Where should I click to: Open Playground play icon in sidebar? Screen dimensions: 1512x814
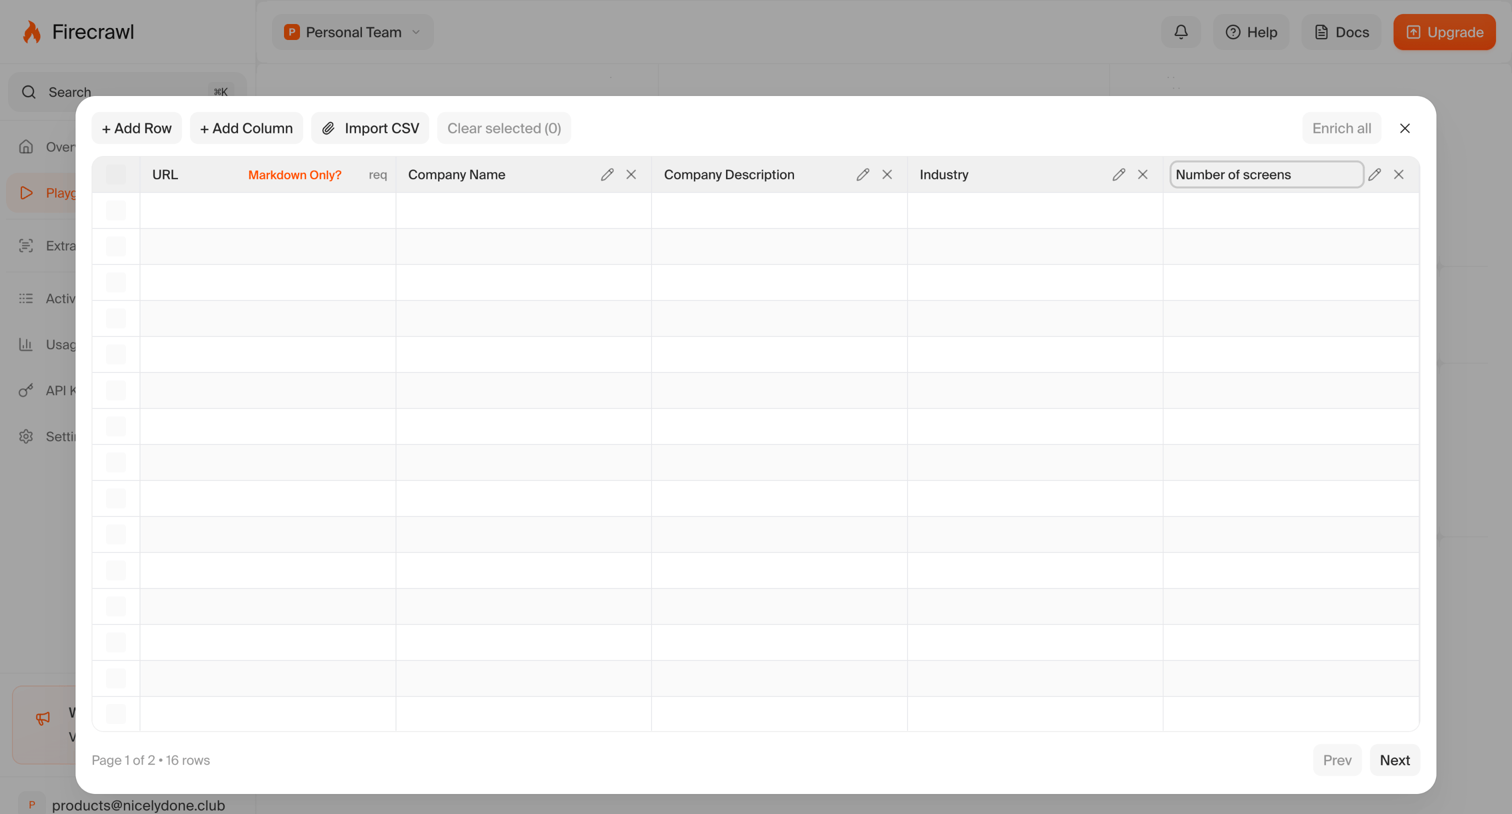click(26, 193)
